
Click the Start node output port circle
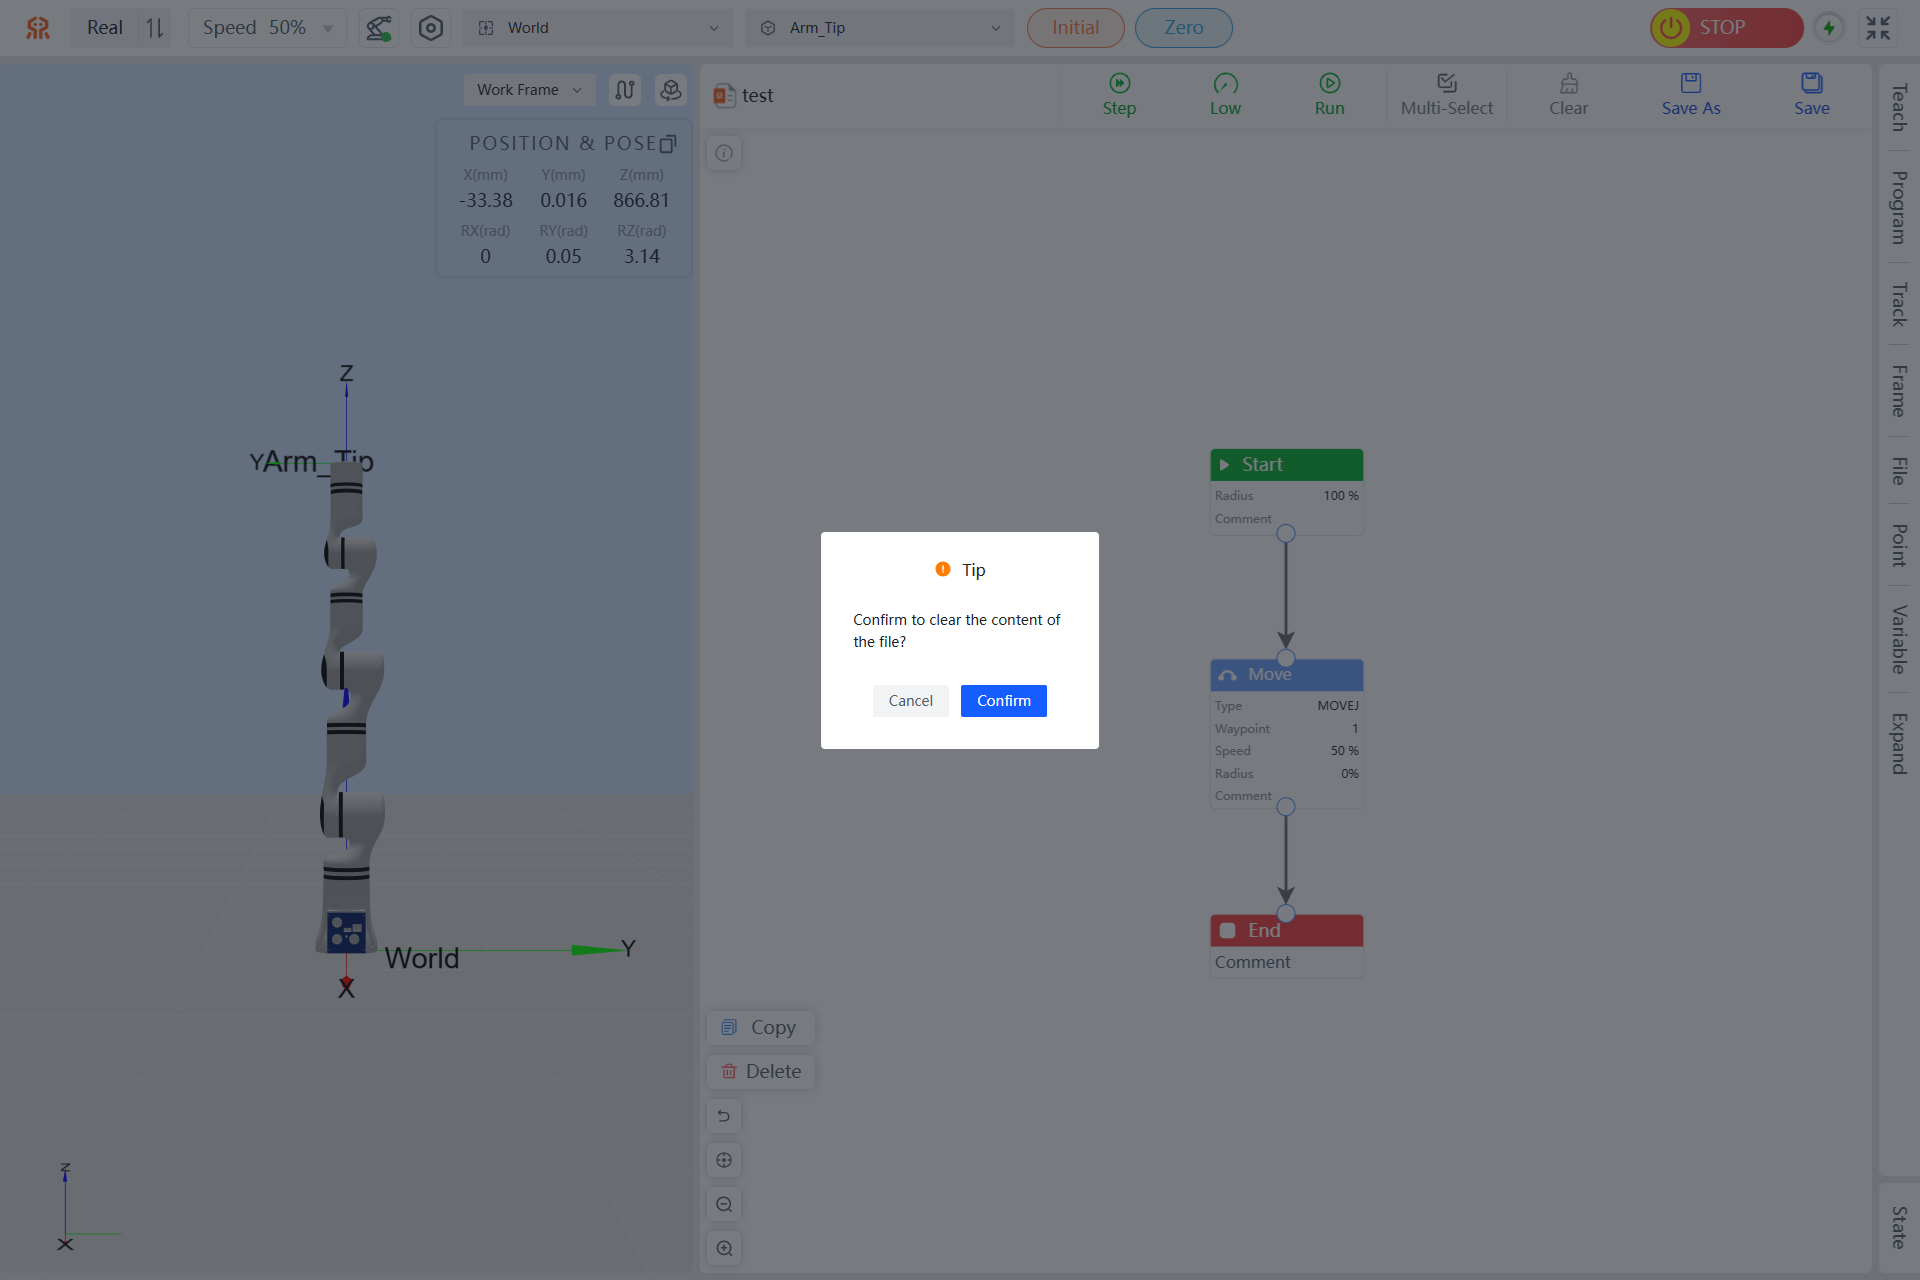click(1286, 534)
